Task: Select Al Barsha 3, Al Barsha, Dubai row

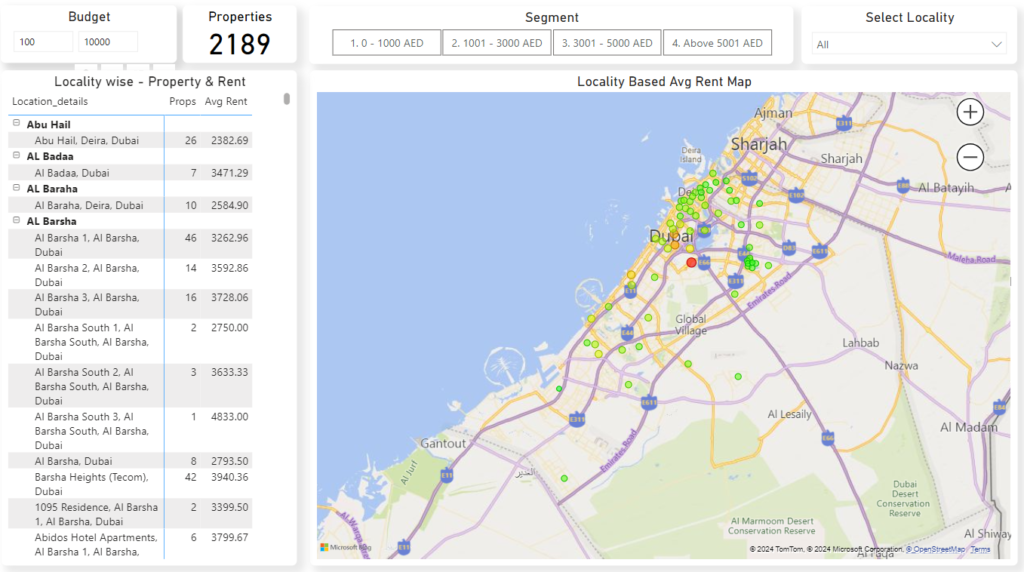Action: 130,304
